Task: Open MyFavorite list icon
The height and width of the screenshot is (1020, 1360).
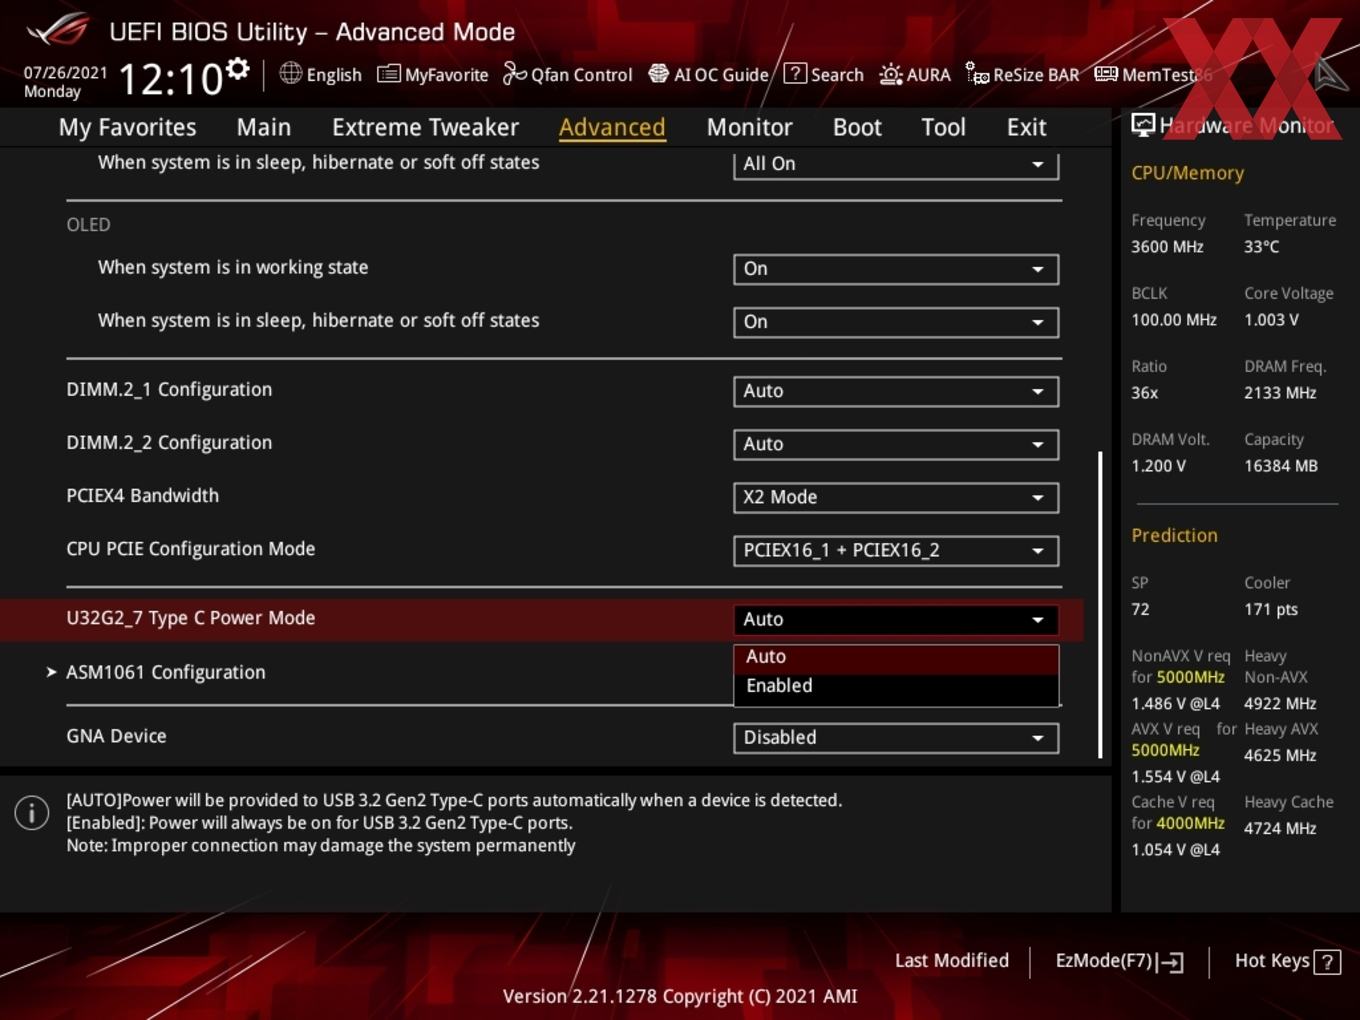Action: [x=389, y=74]
